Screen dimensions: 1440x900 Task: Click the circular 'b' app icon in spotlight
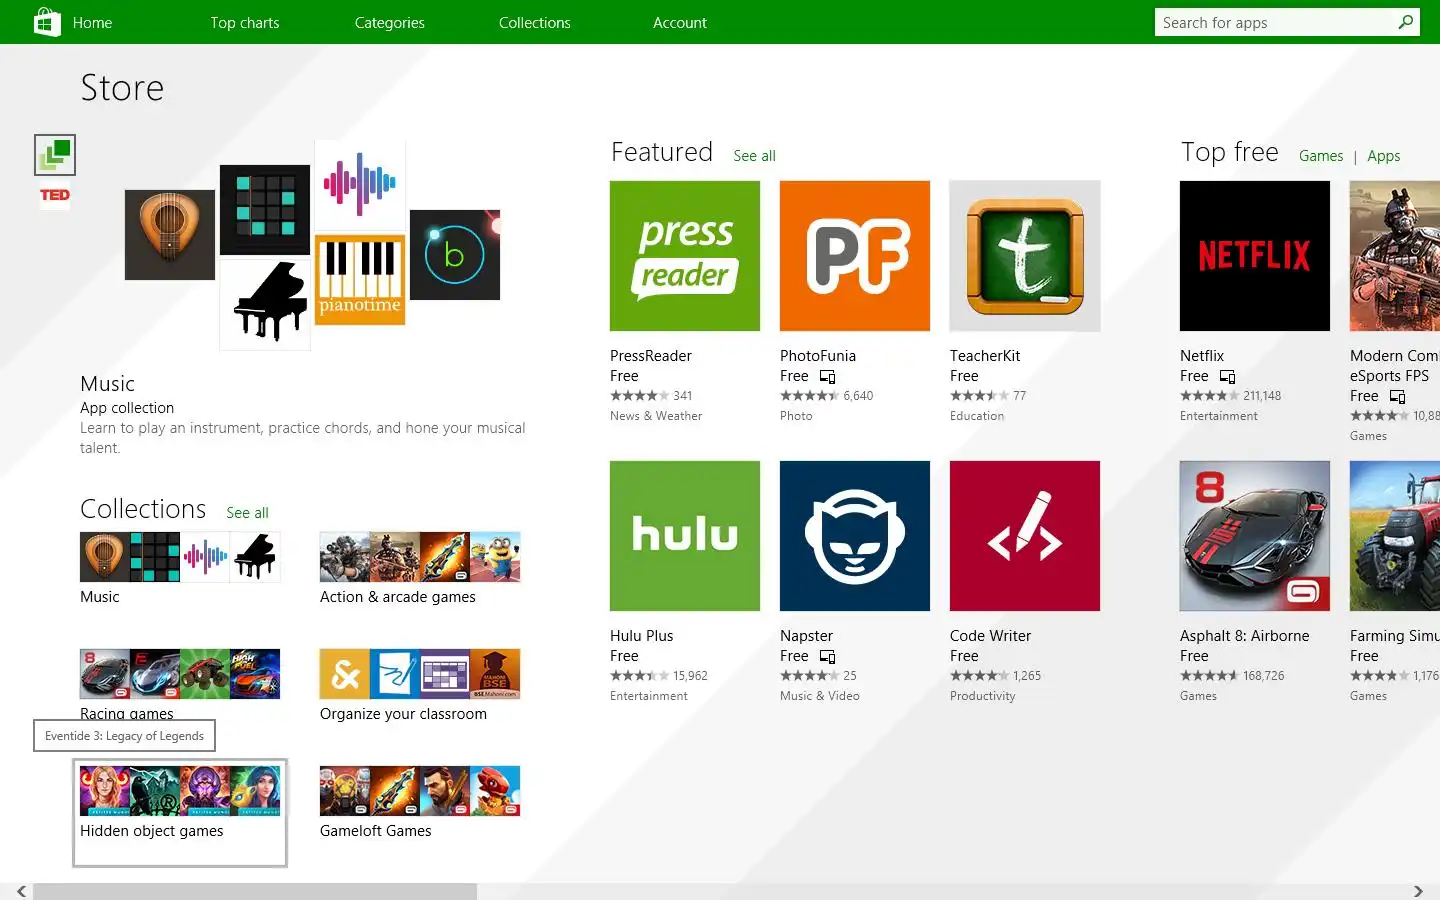pyautogui.click(x=455, y=255)
